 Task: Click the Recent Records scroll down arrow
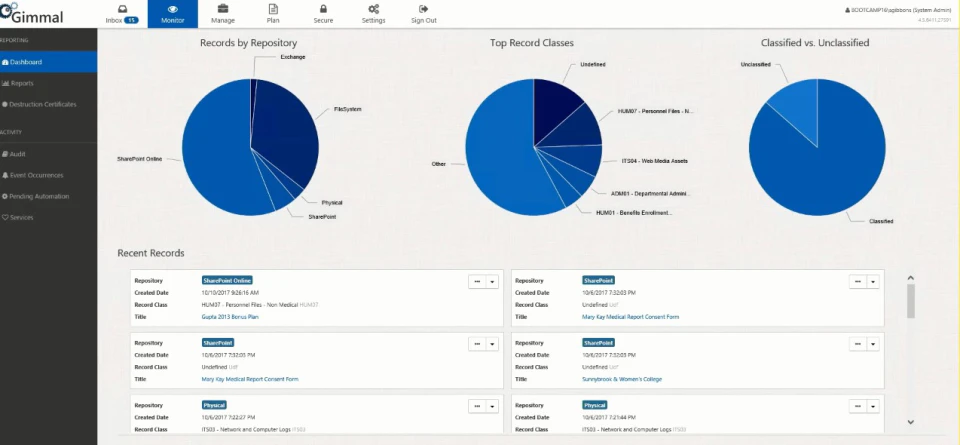point(910,422)
